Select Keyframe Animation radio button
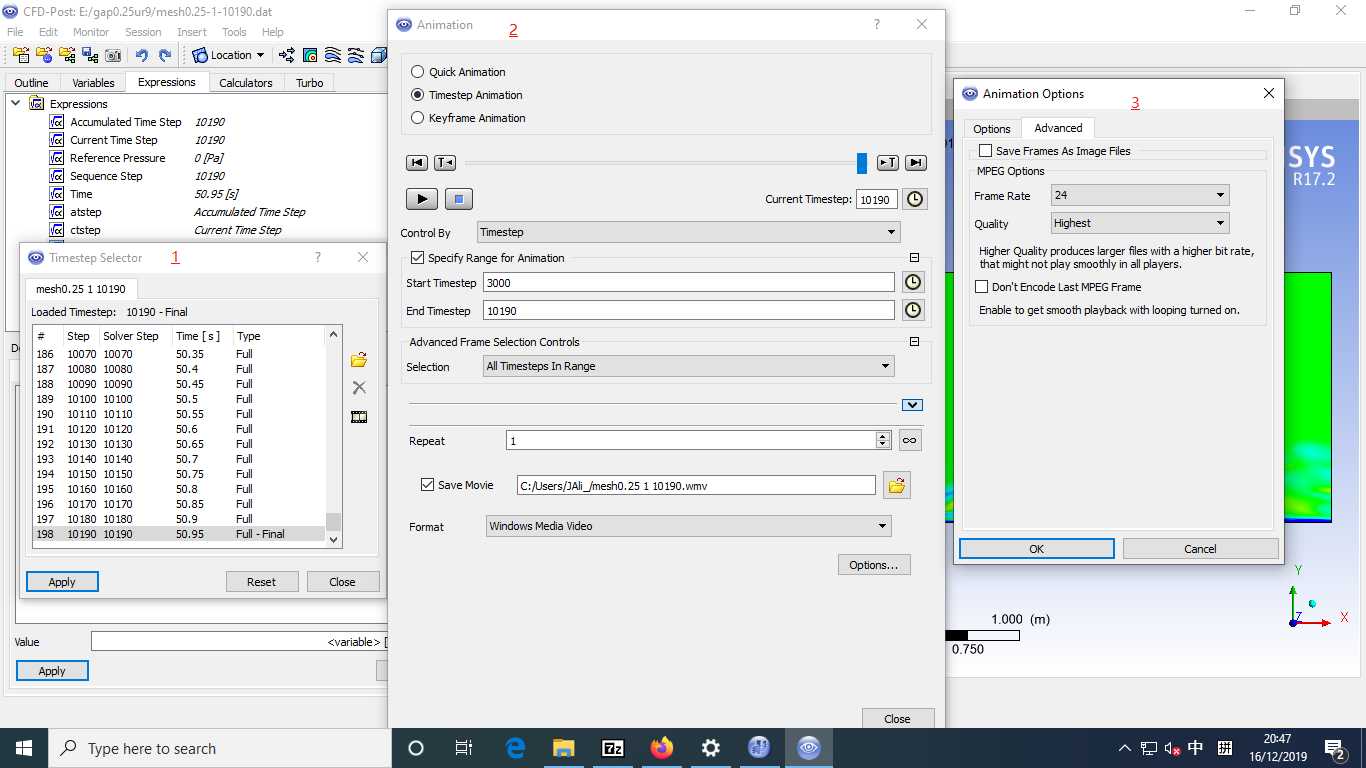1366x768 pixels. coord(418,118)
